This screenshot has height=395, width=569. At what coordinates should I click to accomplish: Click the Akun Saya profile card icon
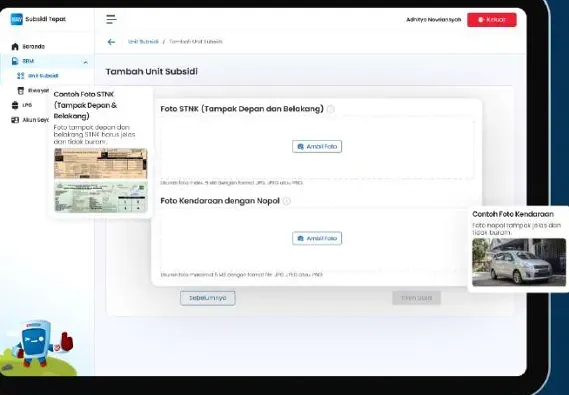pyautogui.click(x=15, y=120)
